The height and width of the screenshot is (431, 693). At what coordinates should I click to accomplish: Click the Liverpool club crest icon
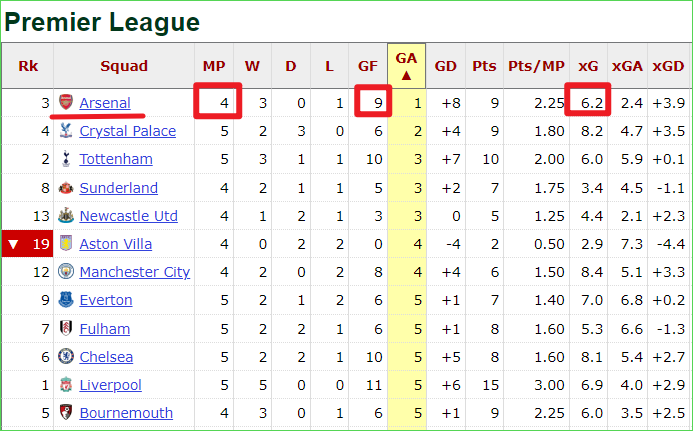coord(66,385)
